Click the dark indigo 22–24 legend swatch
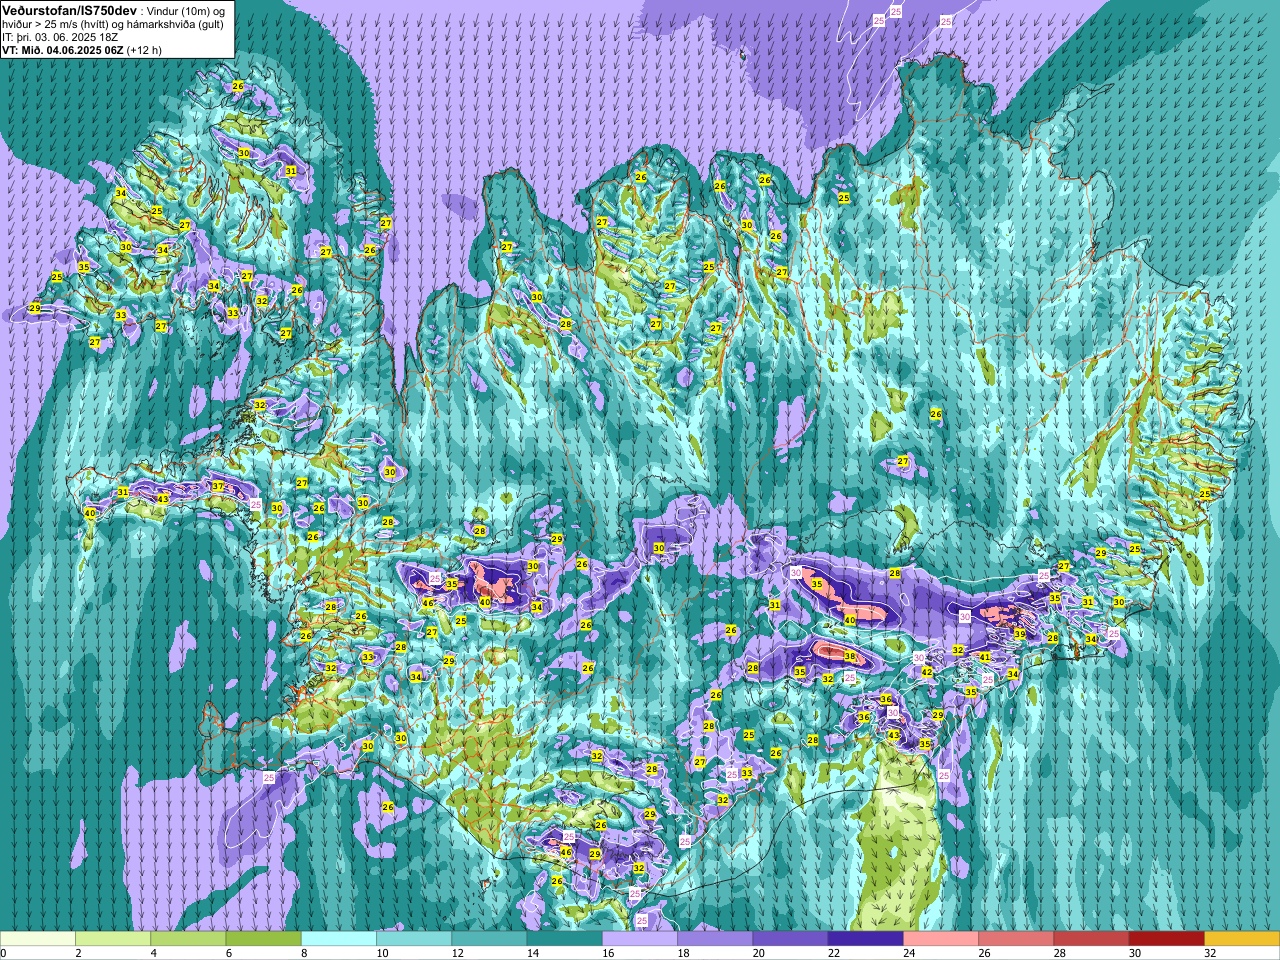1280x960 pixels. point(865,939)
